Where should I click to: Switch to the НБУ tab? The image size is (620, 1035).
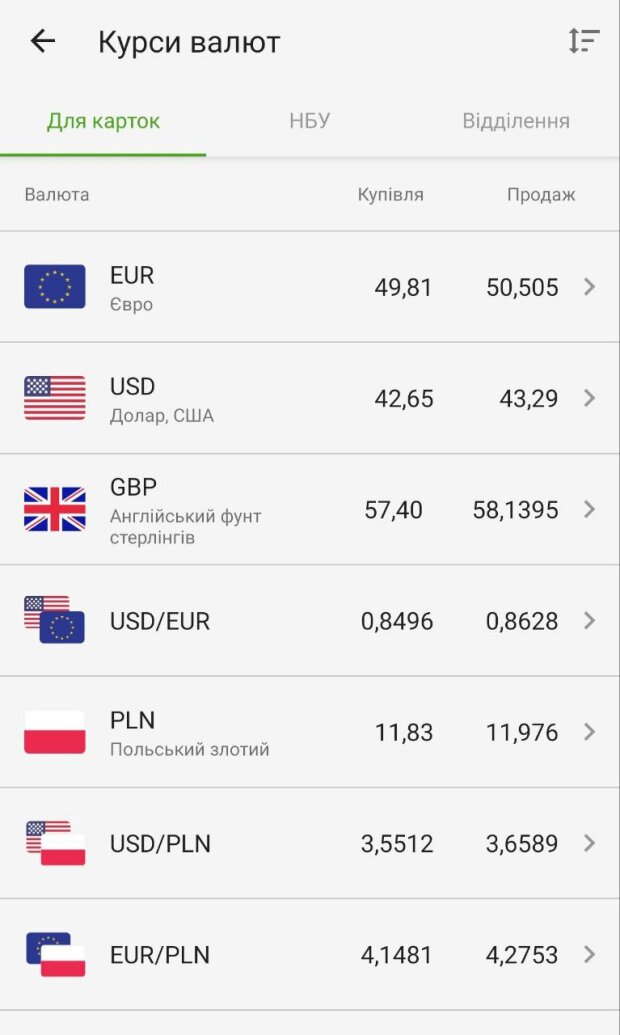[x=309, y=121]
